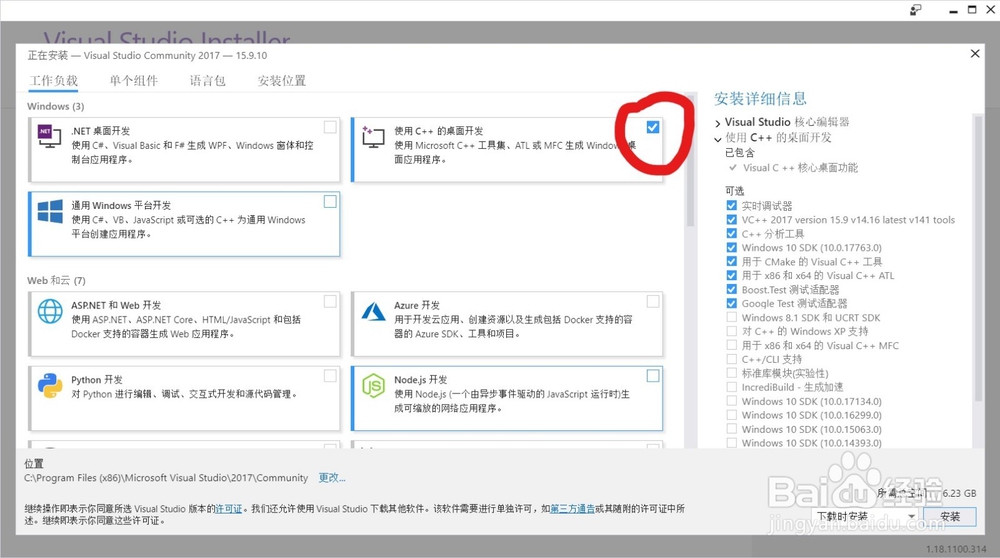Check Windows 10 SDK (10.0.16299.0)

click(732, 415)
